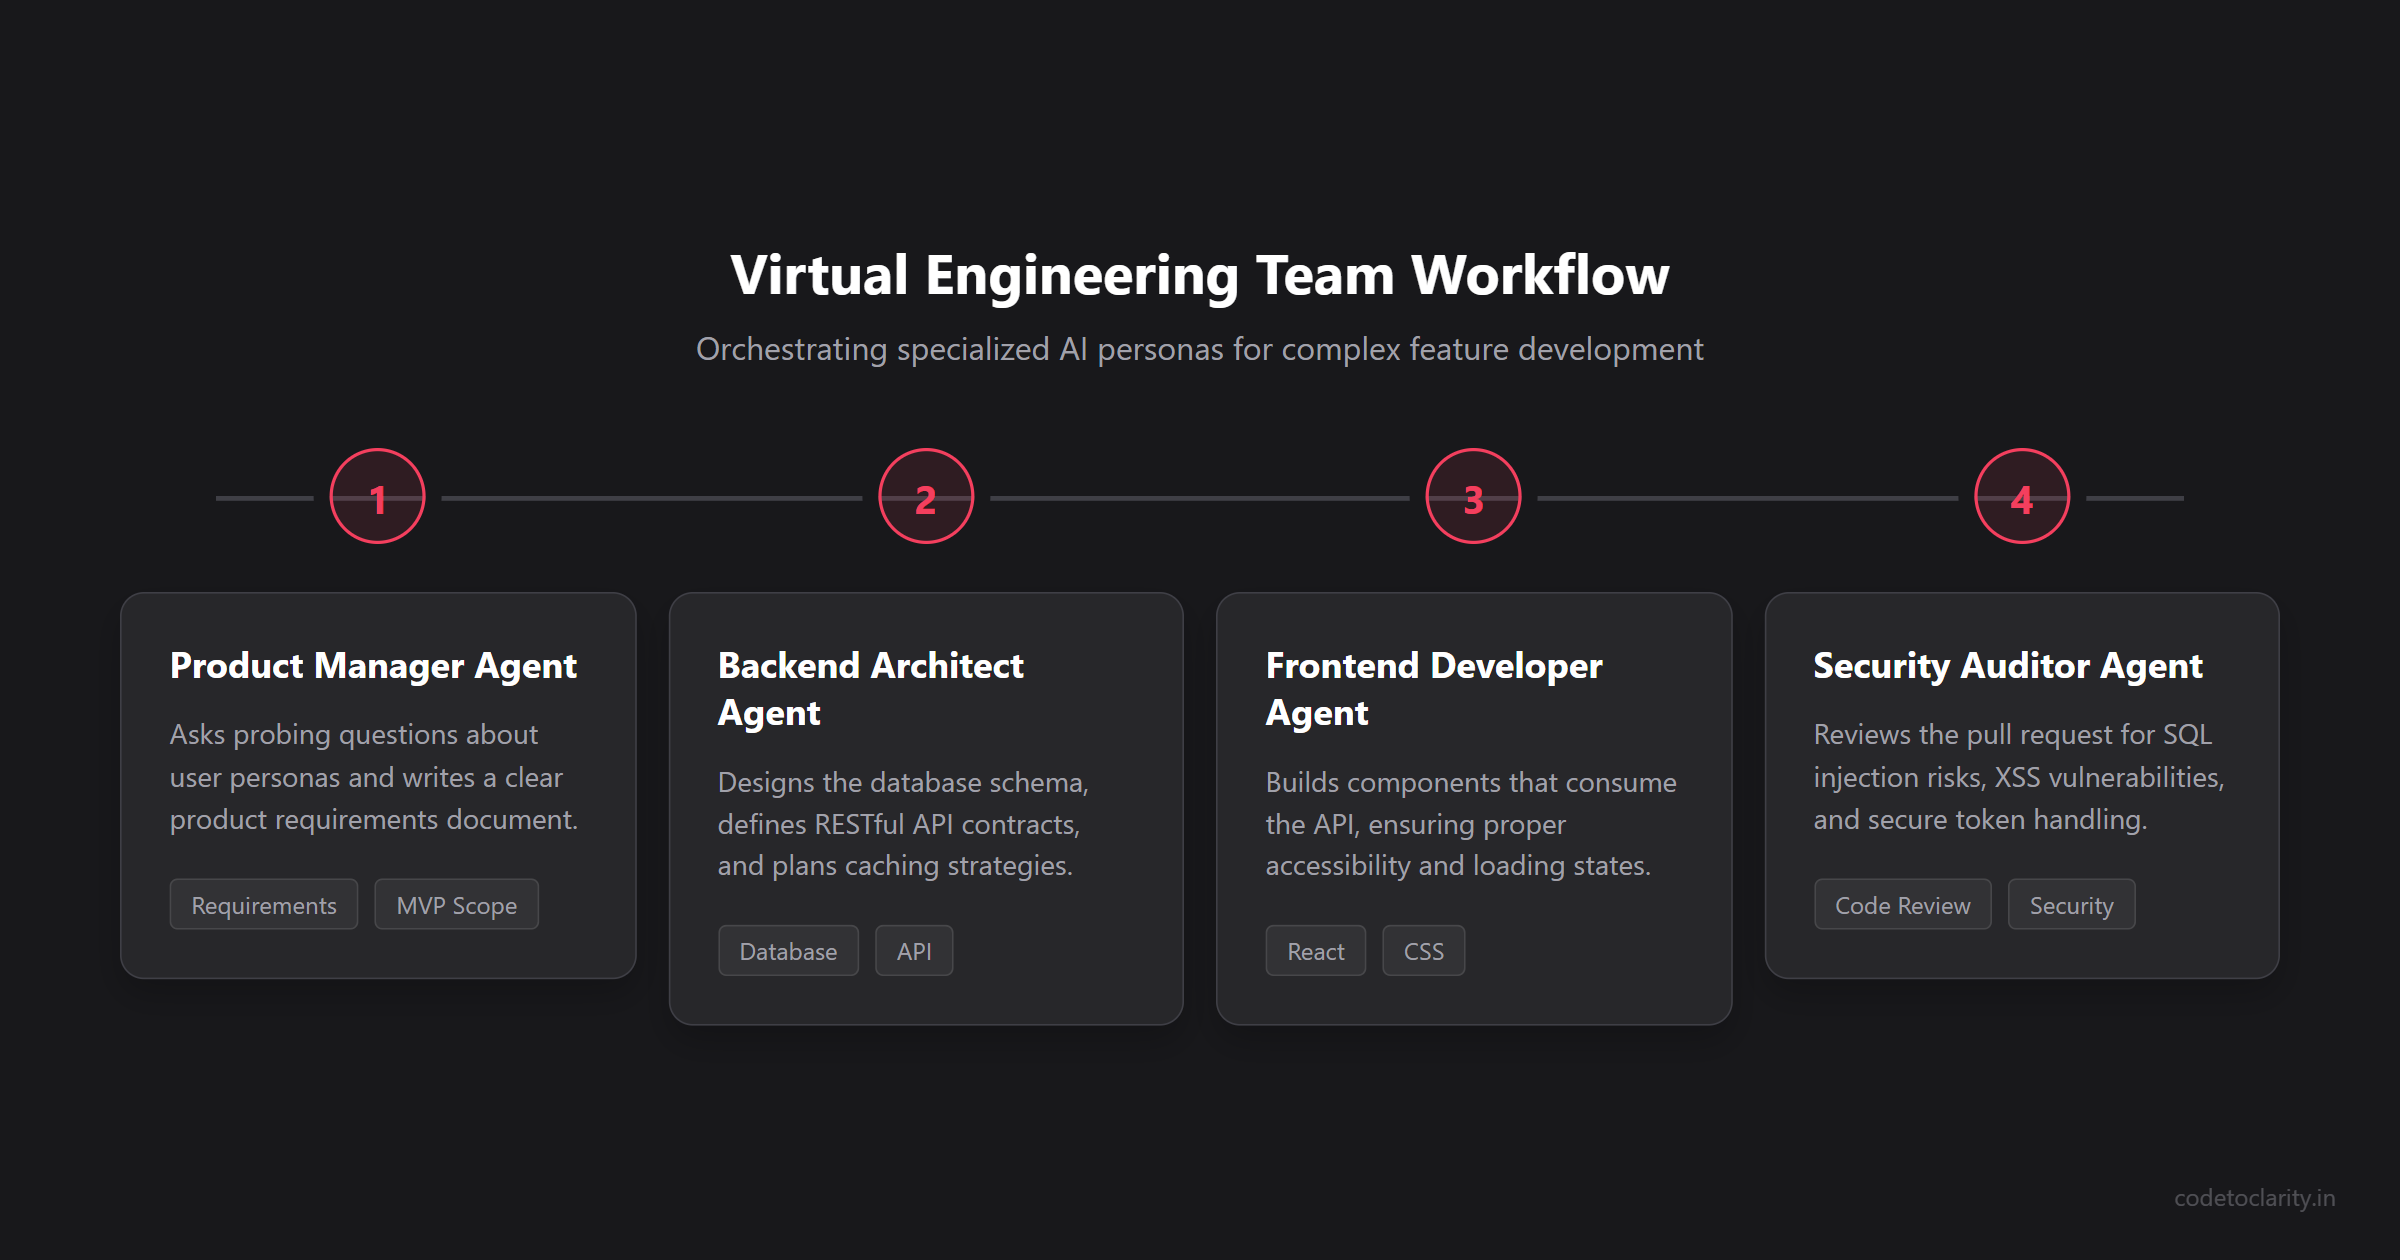
Task: Select the API tag
Action: [x=914, y=951]
